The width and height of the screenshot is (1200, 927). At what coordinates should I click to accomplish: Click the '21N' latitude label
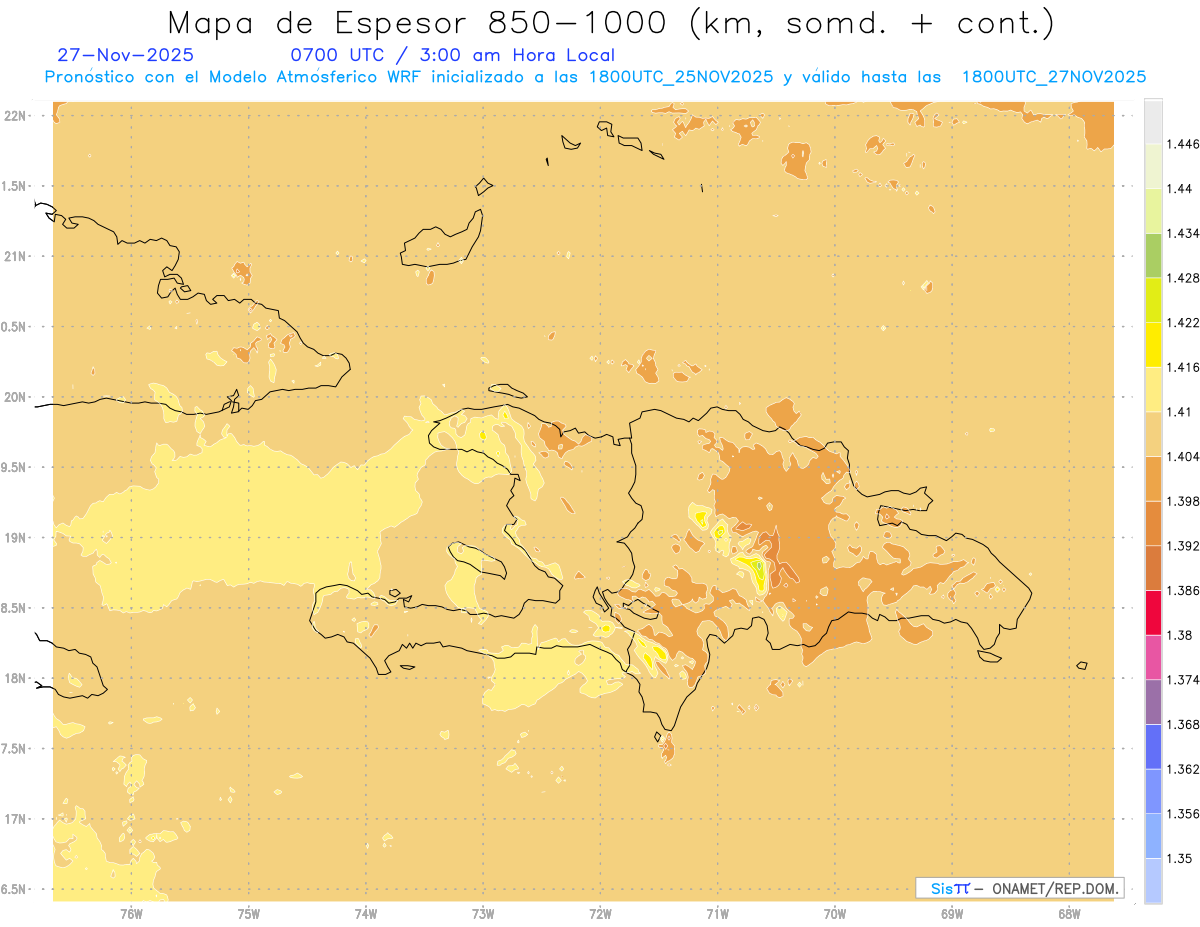pos(15,256)
